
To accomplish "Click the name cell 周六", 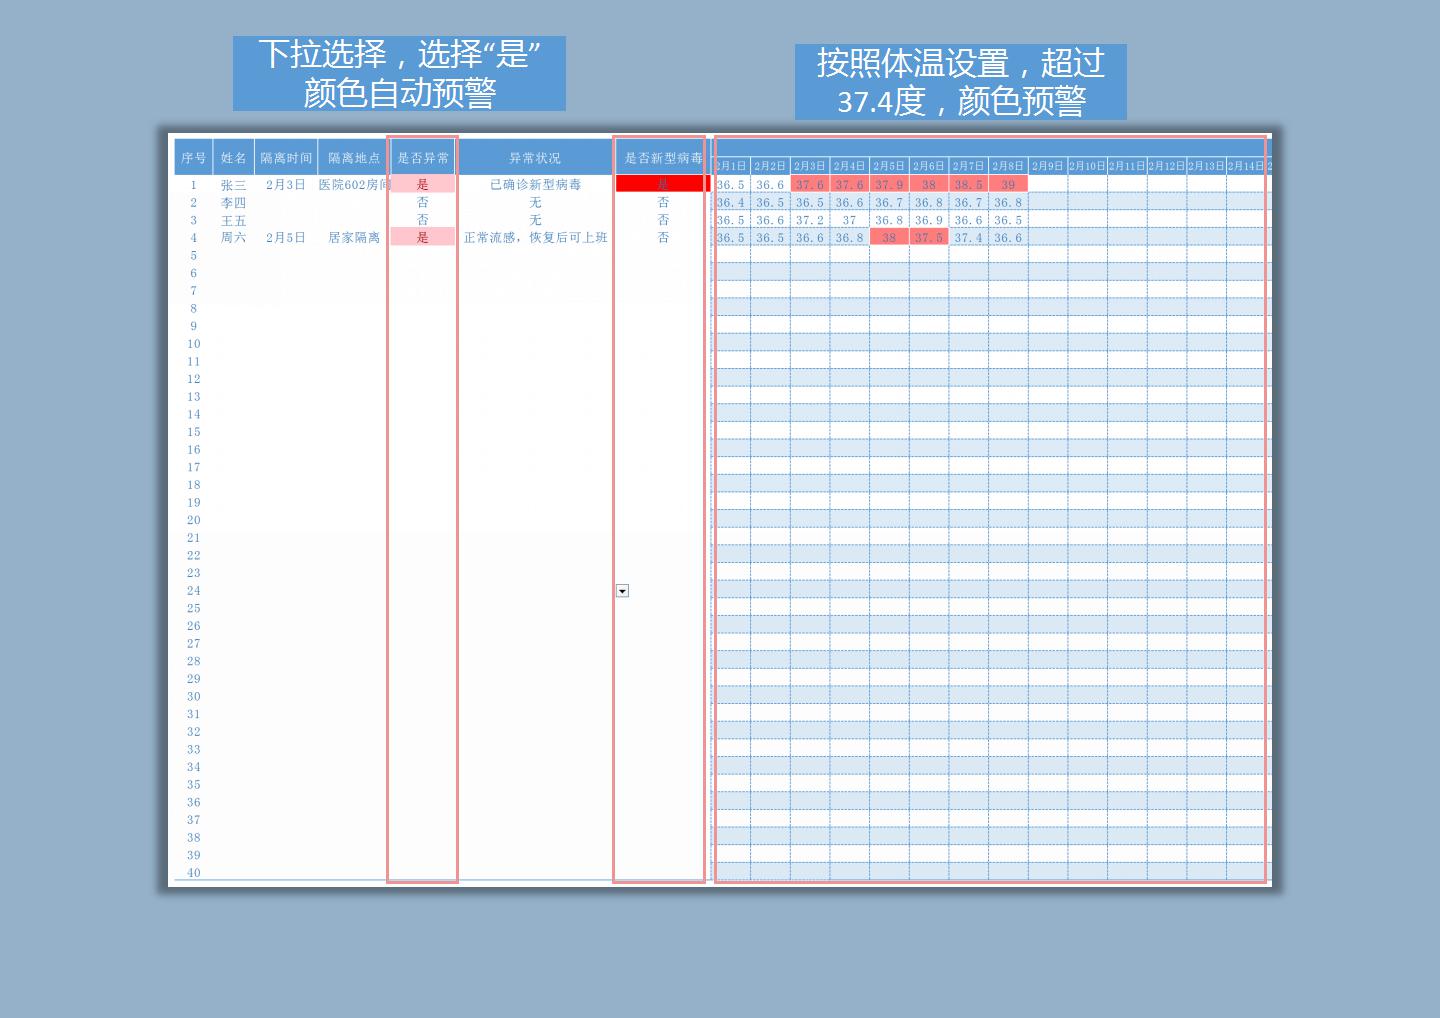I will coord(233,238).
